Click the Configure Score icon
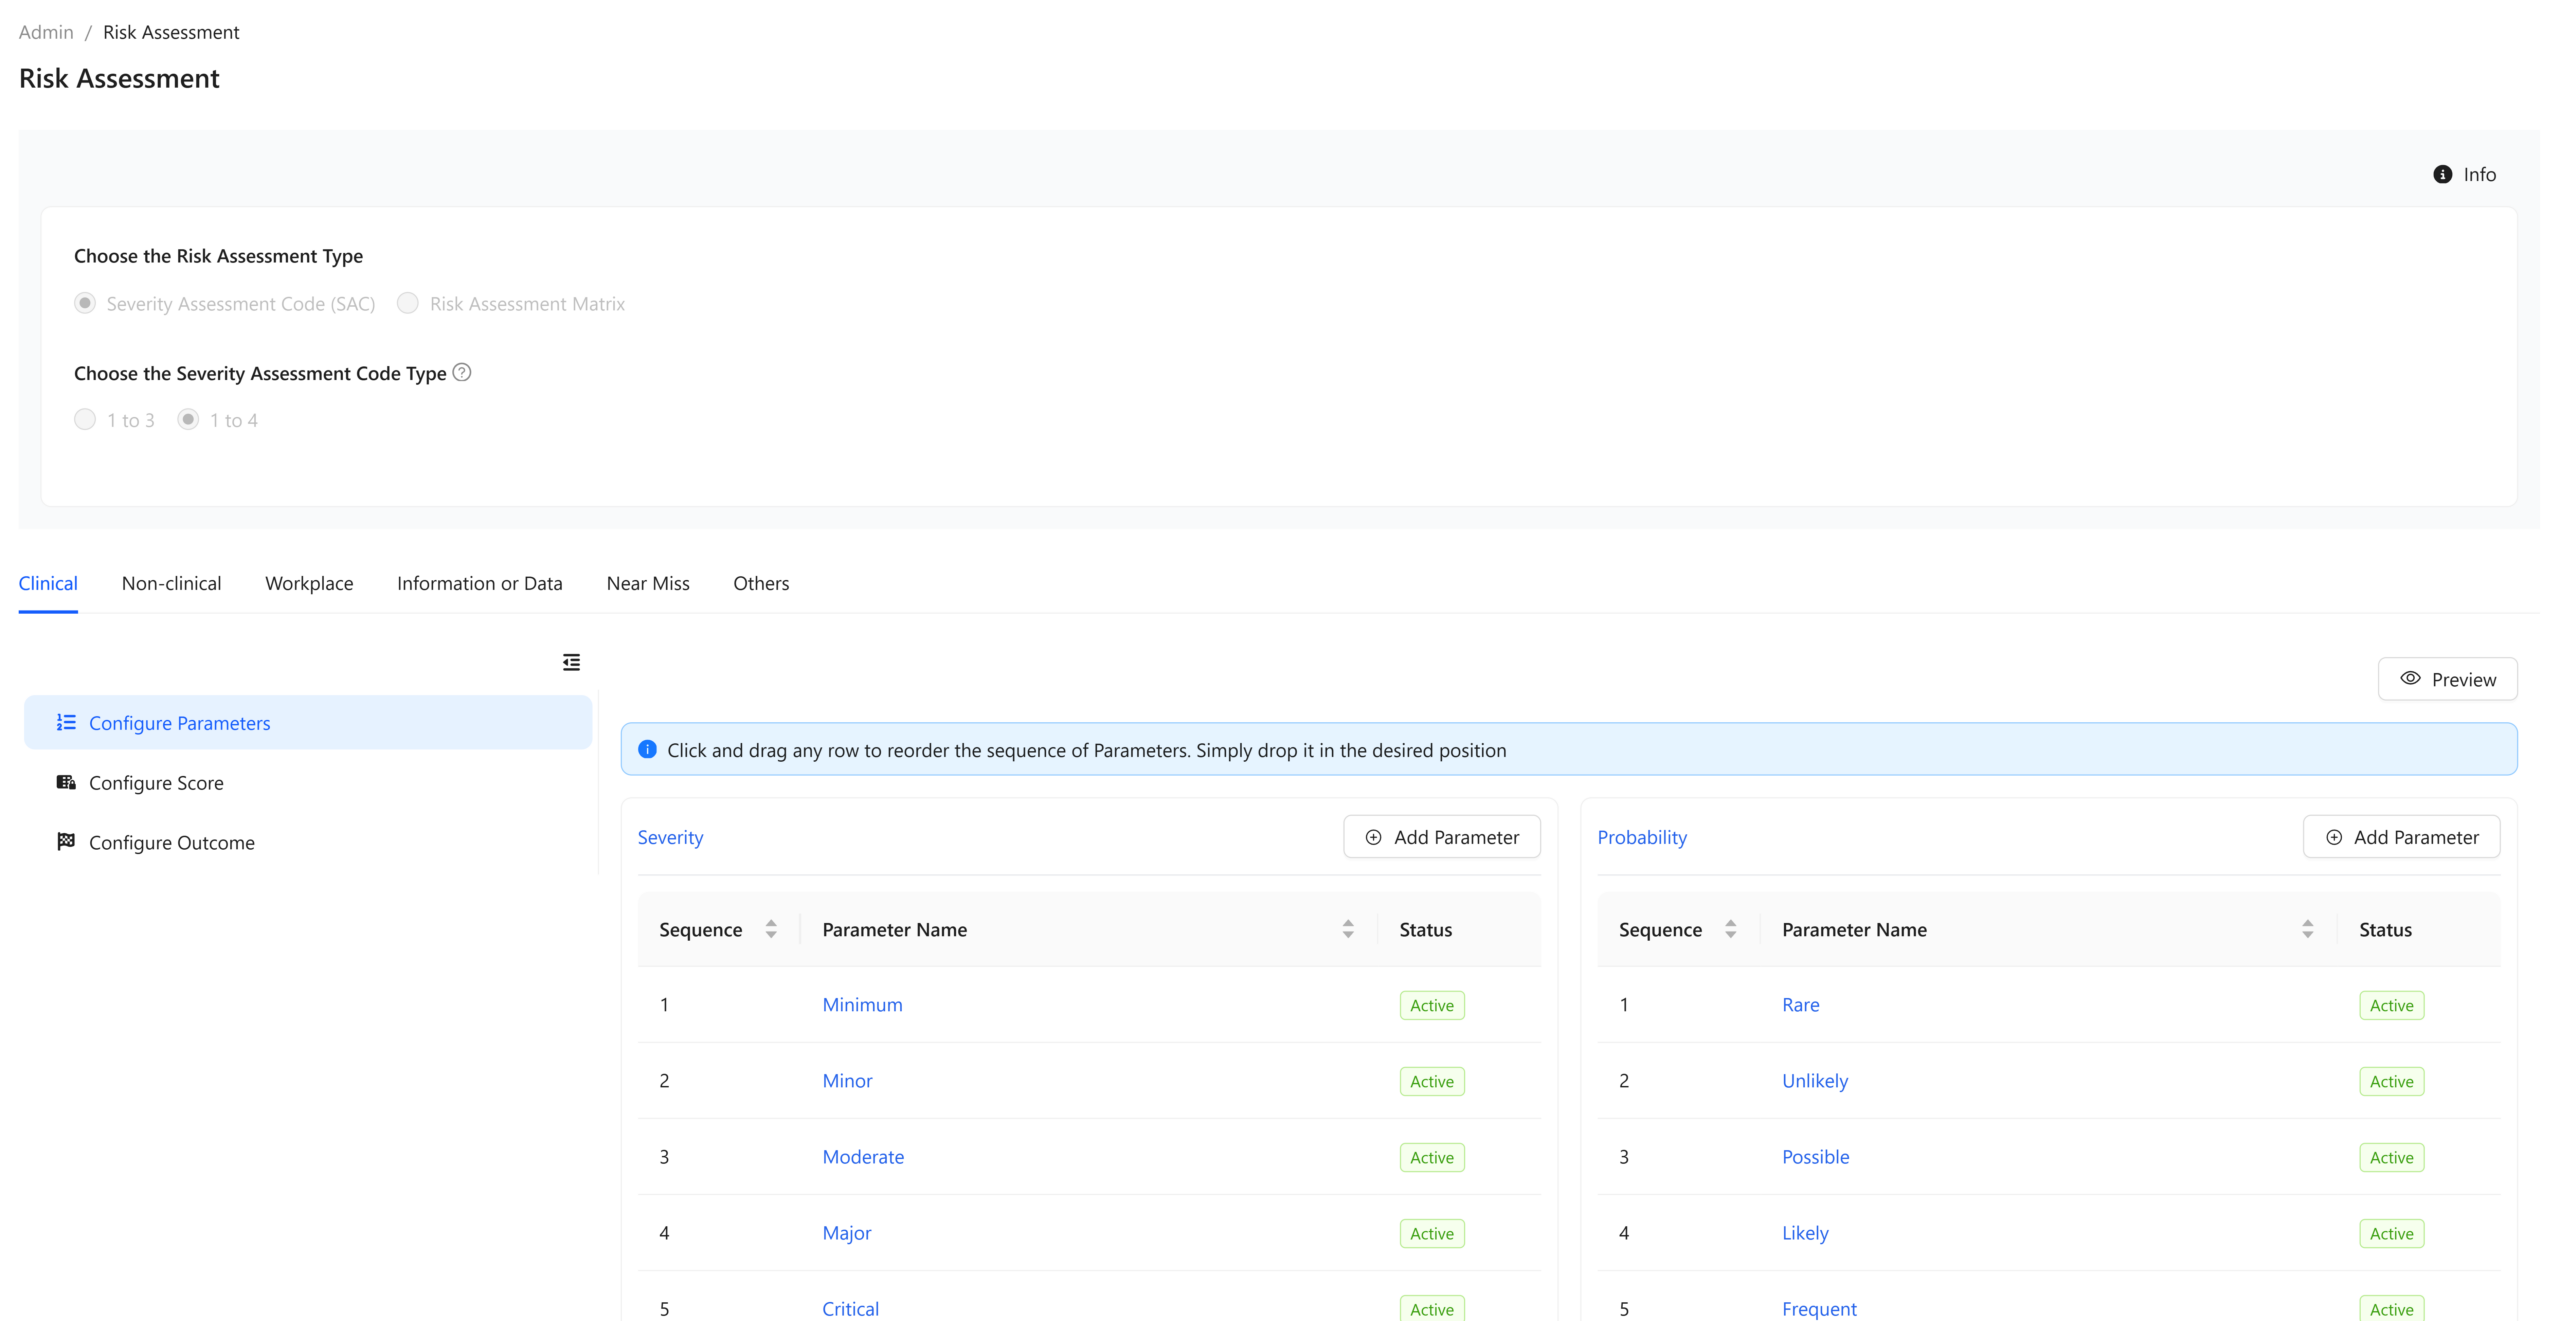Viewport: 2560px width, 1321px height. point(66,782)
